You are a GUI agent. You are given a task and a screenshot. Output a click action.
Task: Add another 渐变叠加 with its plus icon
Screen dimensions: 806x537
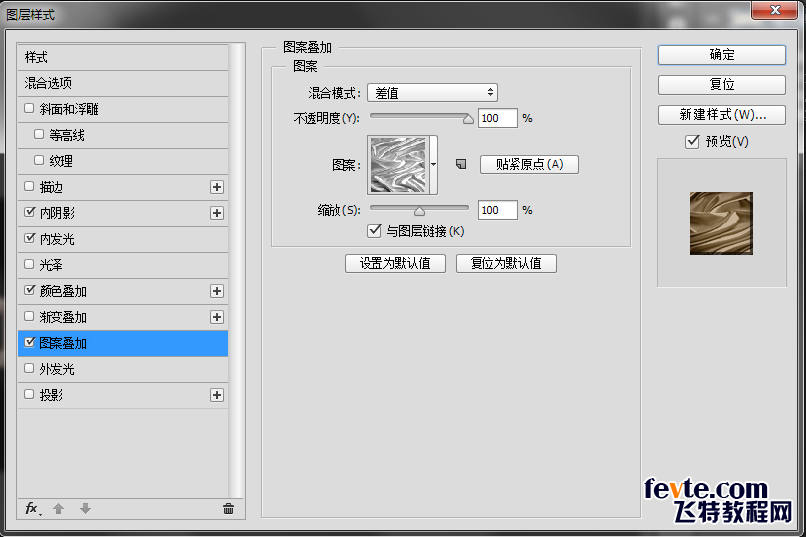tap(217, 317)
